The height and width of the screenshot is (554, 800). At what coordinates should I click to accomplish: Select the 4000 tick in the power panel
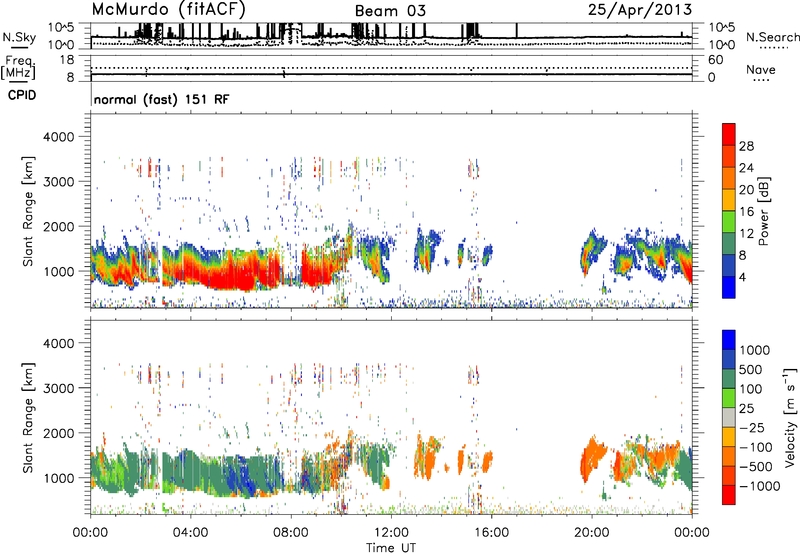click(x=59, y=137)
